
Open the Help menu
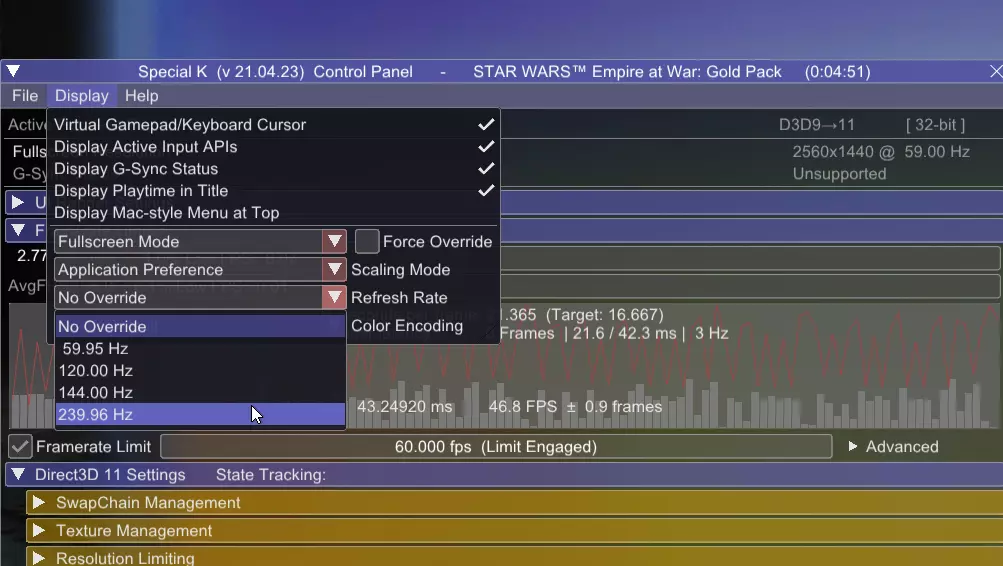coord(141,96)
